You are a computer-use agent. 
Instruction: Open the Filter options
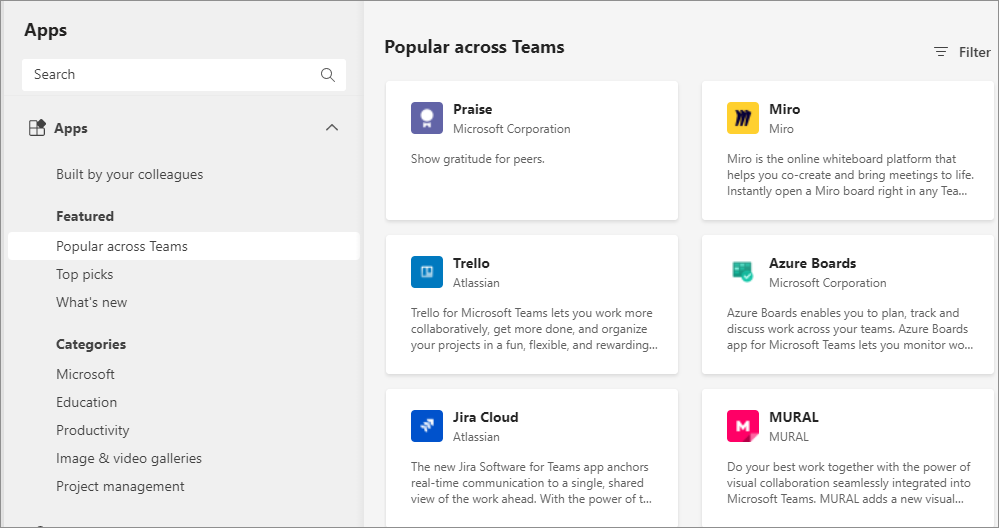click(962, 52)
